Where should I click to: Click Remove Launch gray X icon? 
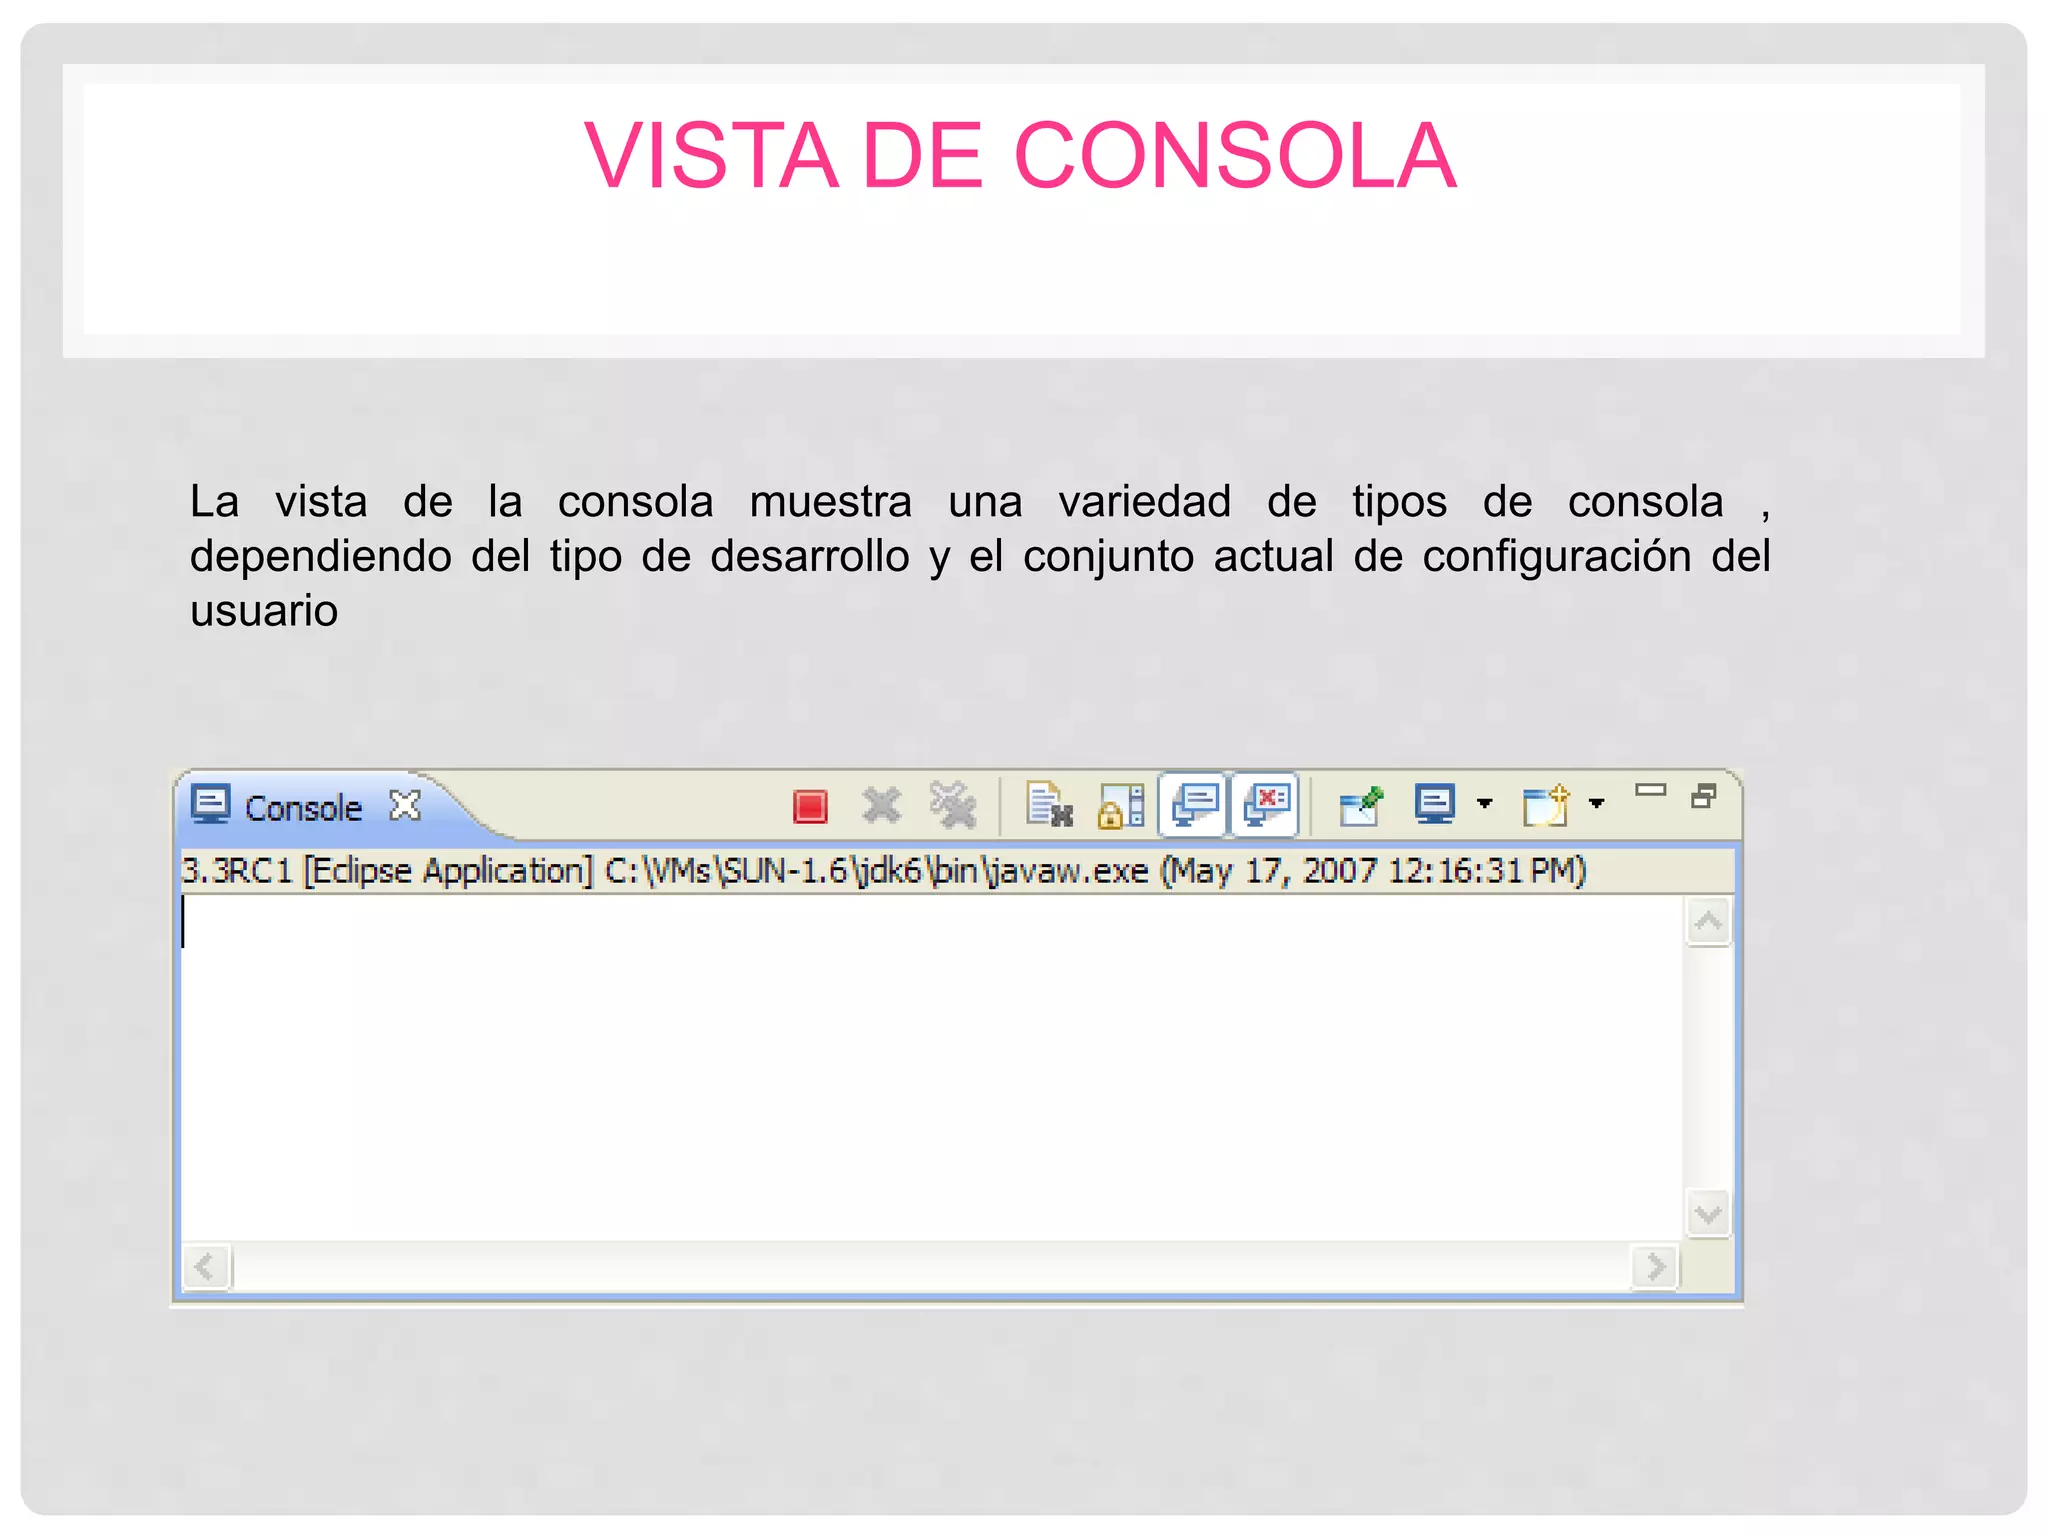(x=881, y=805)
